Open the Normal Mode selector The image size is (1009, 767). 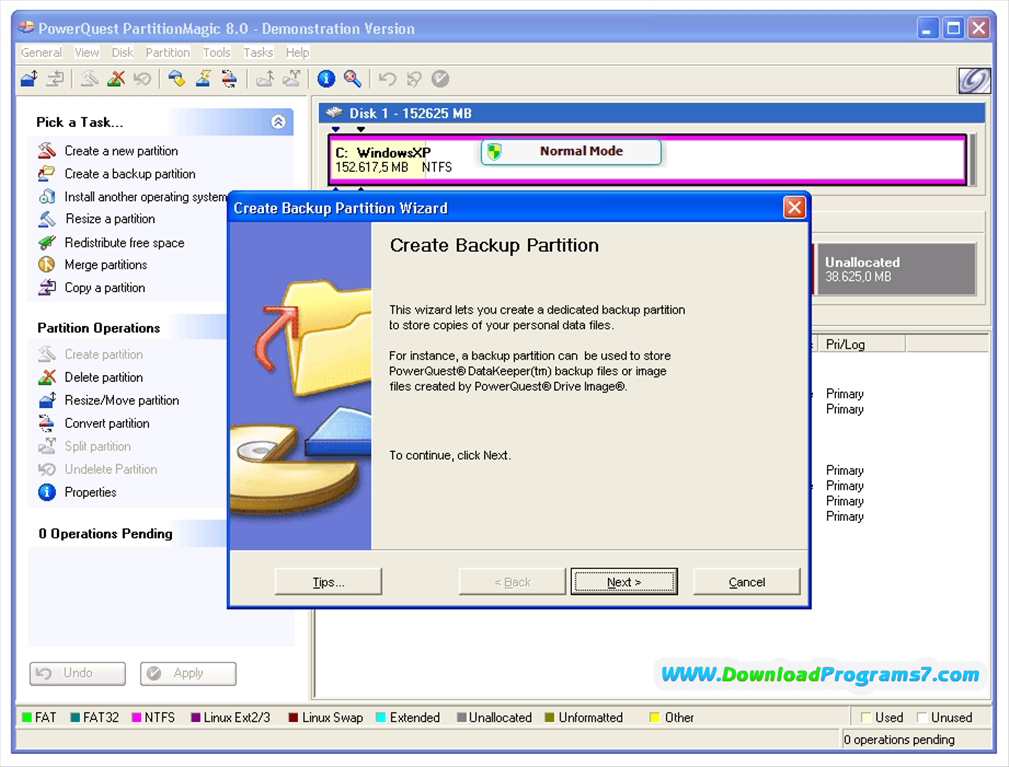tap(570, 151)
